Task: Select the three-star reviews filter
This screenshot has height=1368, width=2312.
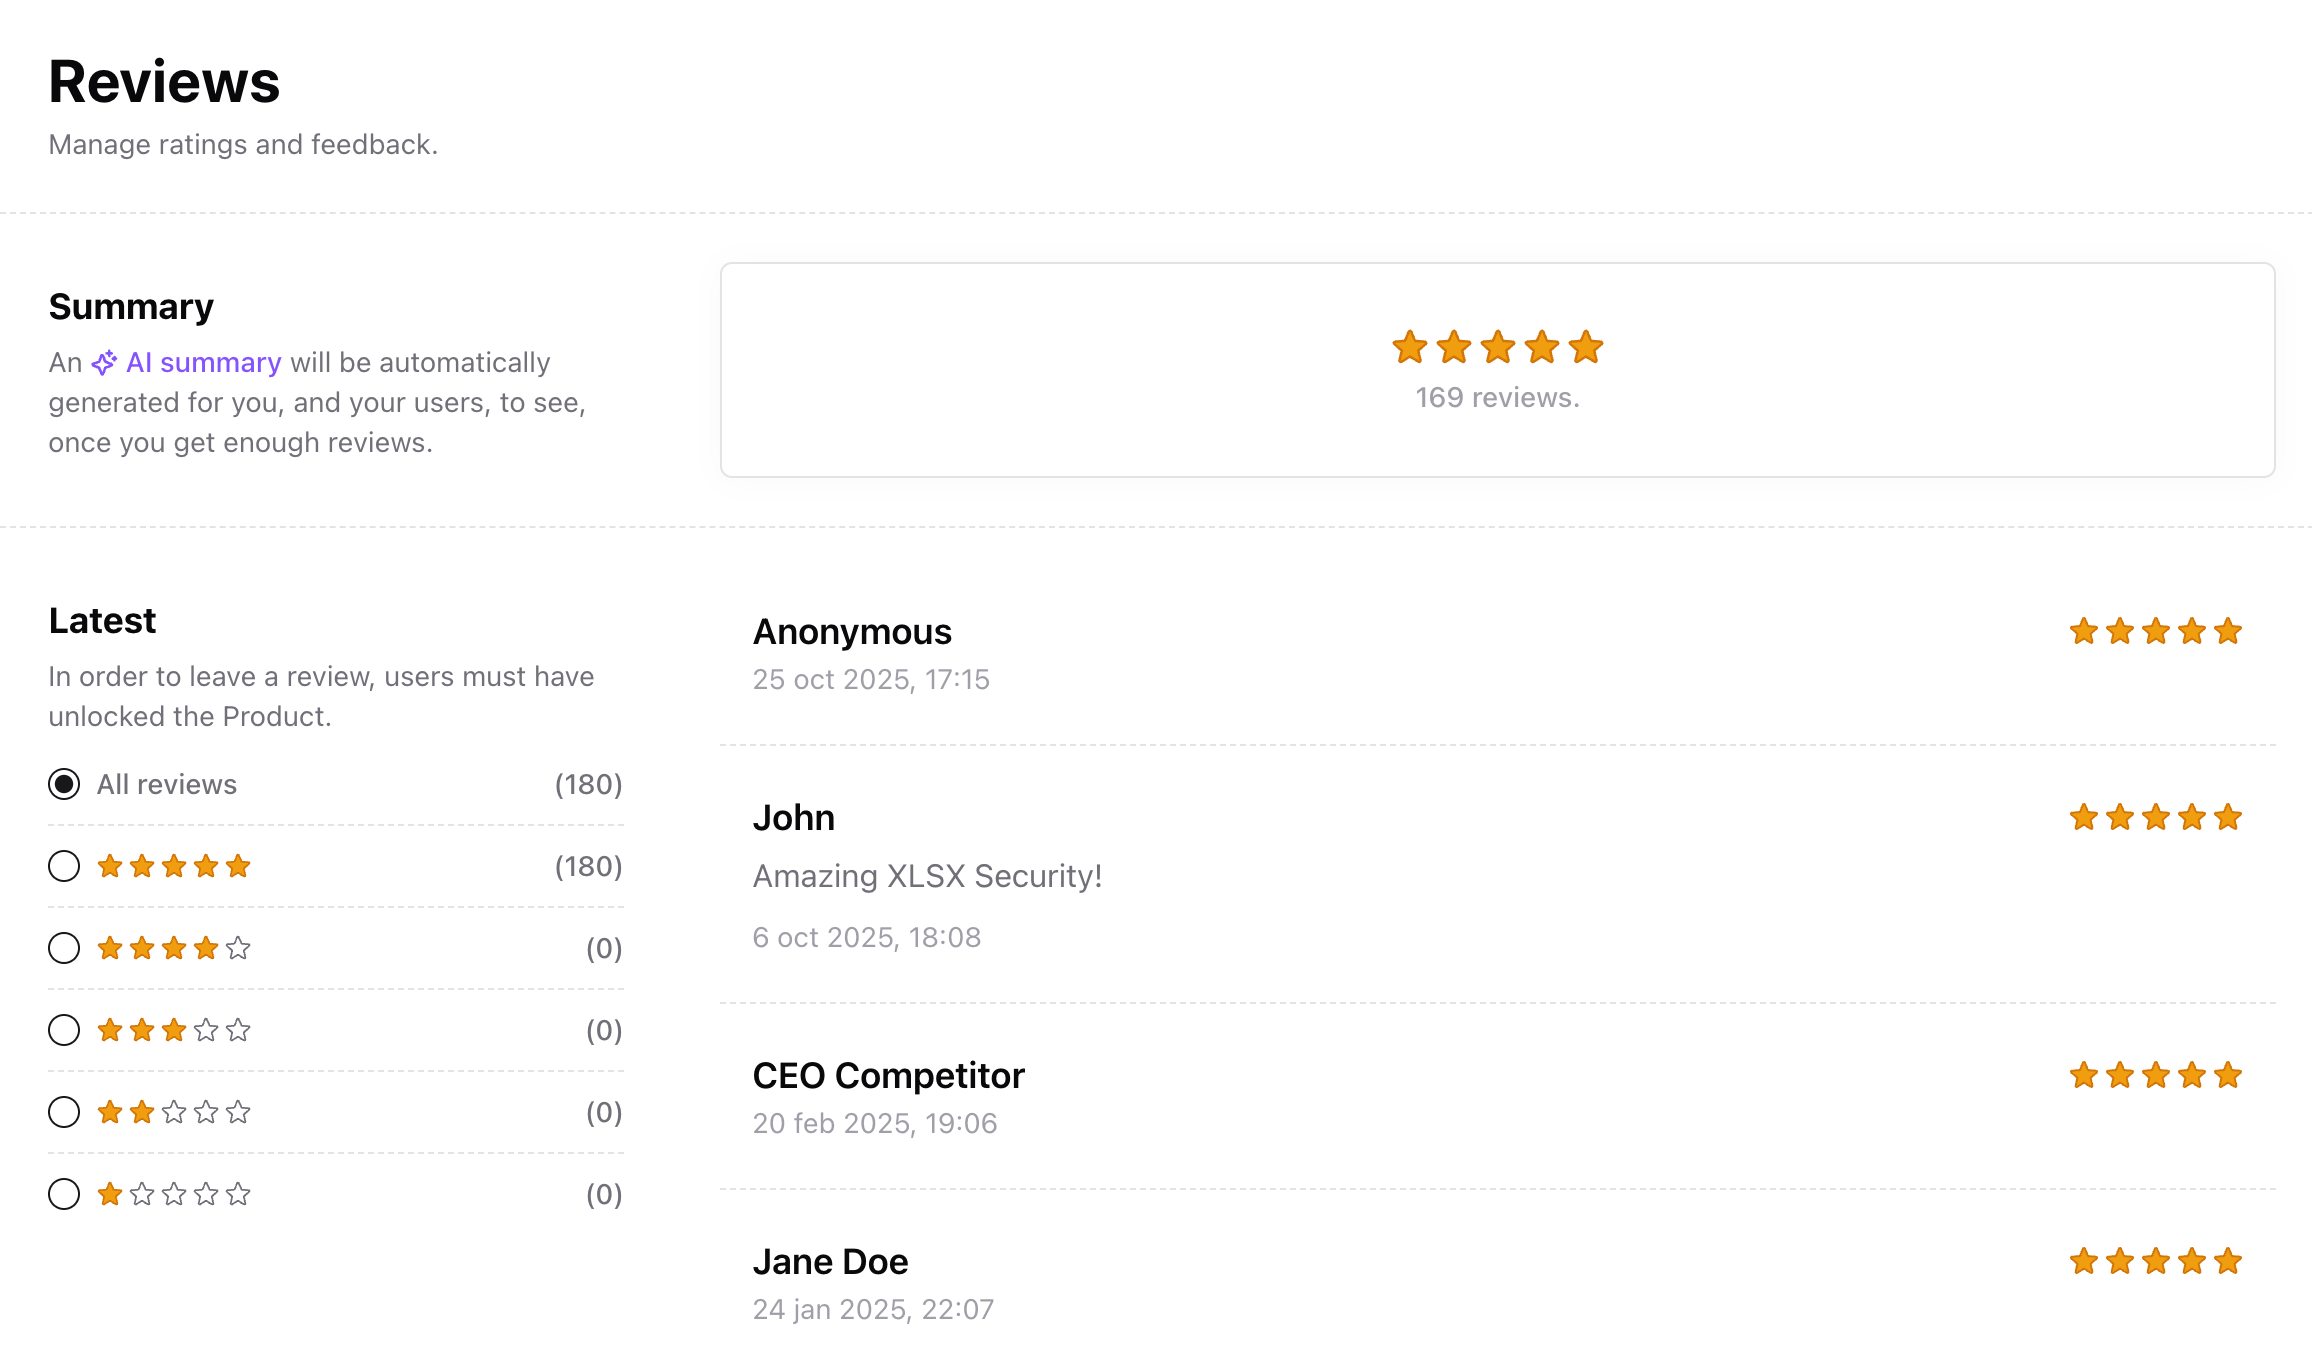Action: click(63, 1030)
